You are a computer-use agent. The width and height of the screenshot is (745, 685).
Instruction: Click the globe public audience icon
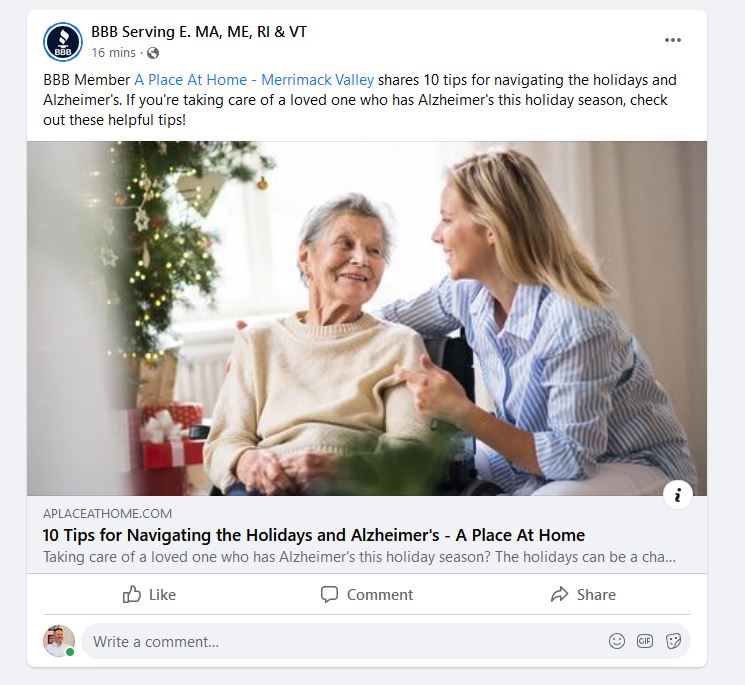(153, 53)
